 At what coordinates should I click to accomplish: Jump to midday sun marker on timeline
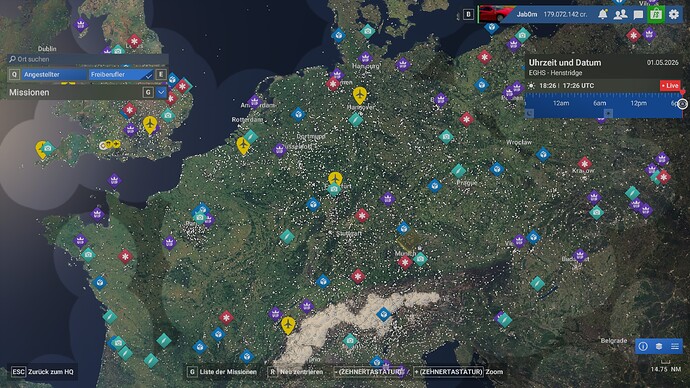point(608,113)
